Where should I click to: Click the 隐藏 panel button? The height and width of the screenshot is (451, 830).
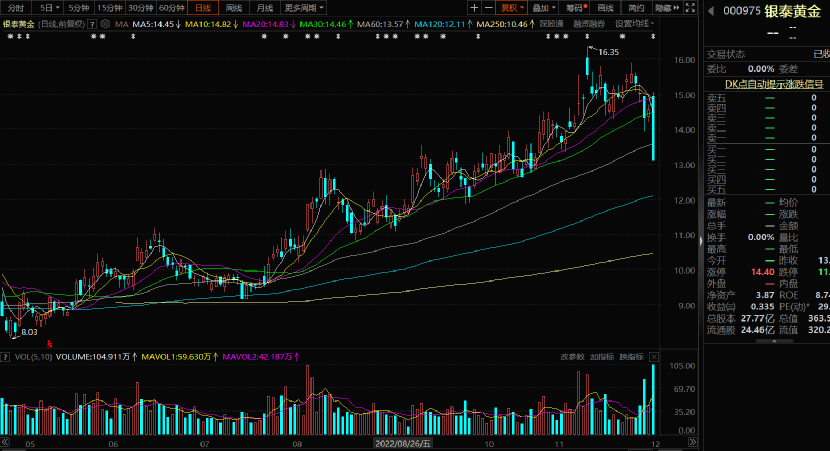click(667, 8)
